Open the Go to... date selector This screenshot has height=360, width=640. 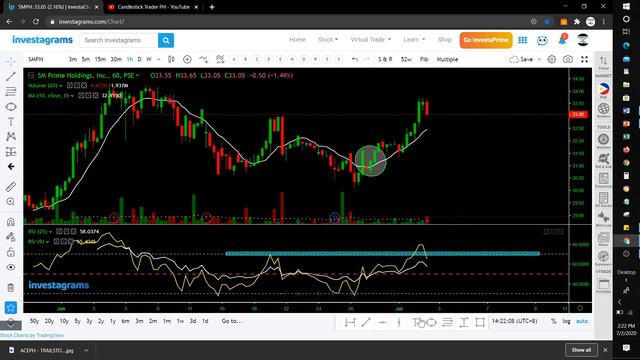point(232,321)
